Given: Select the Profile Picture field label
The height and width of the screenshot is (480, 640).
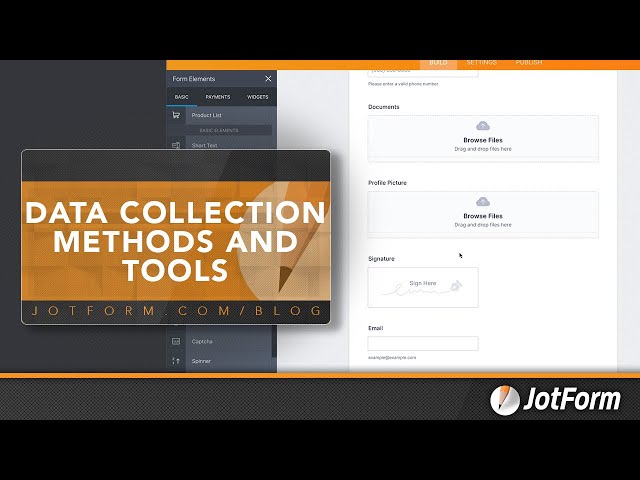Looking at the screenshot, I should click(387, 183).
